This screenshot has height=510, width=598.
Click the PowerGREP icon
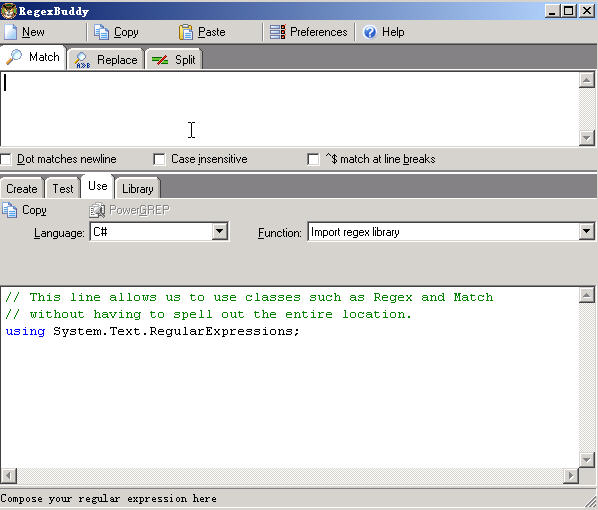[97, 210]
